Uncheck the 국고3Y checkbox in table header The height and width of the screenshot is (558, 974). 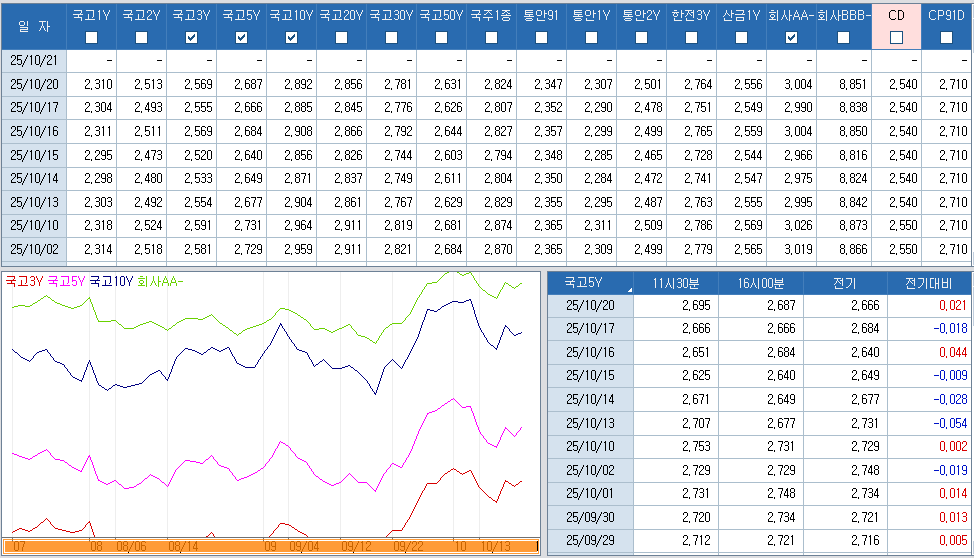[x=192, y=37]
